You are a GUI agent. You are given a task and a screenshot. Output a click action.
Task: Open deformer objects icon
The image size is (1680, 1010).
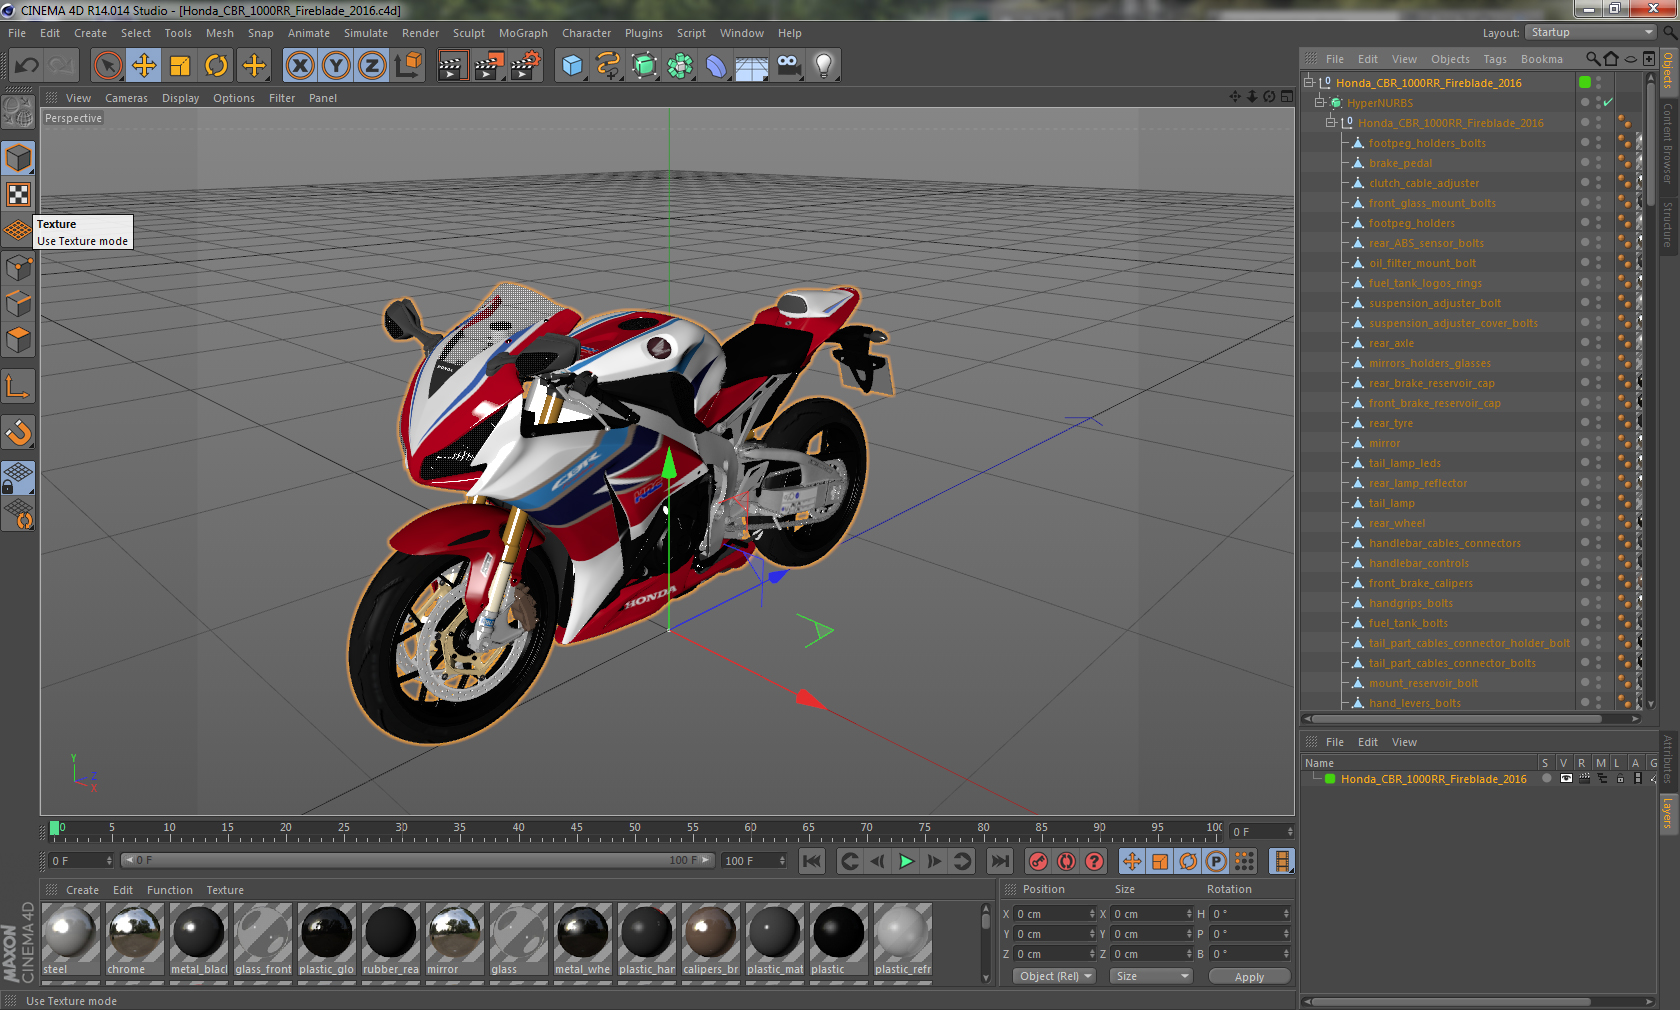click(716, 66)
